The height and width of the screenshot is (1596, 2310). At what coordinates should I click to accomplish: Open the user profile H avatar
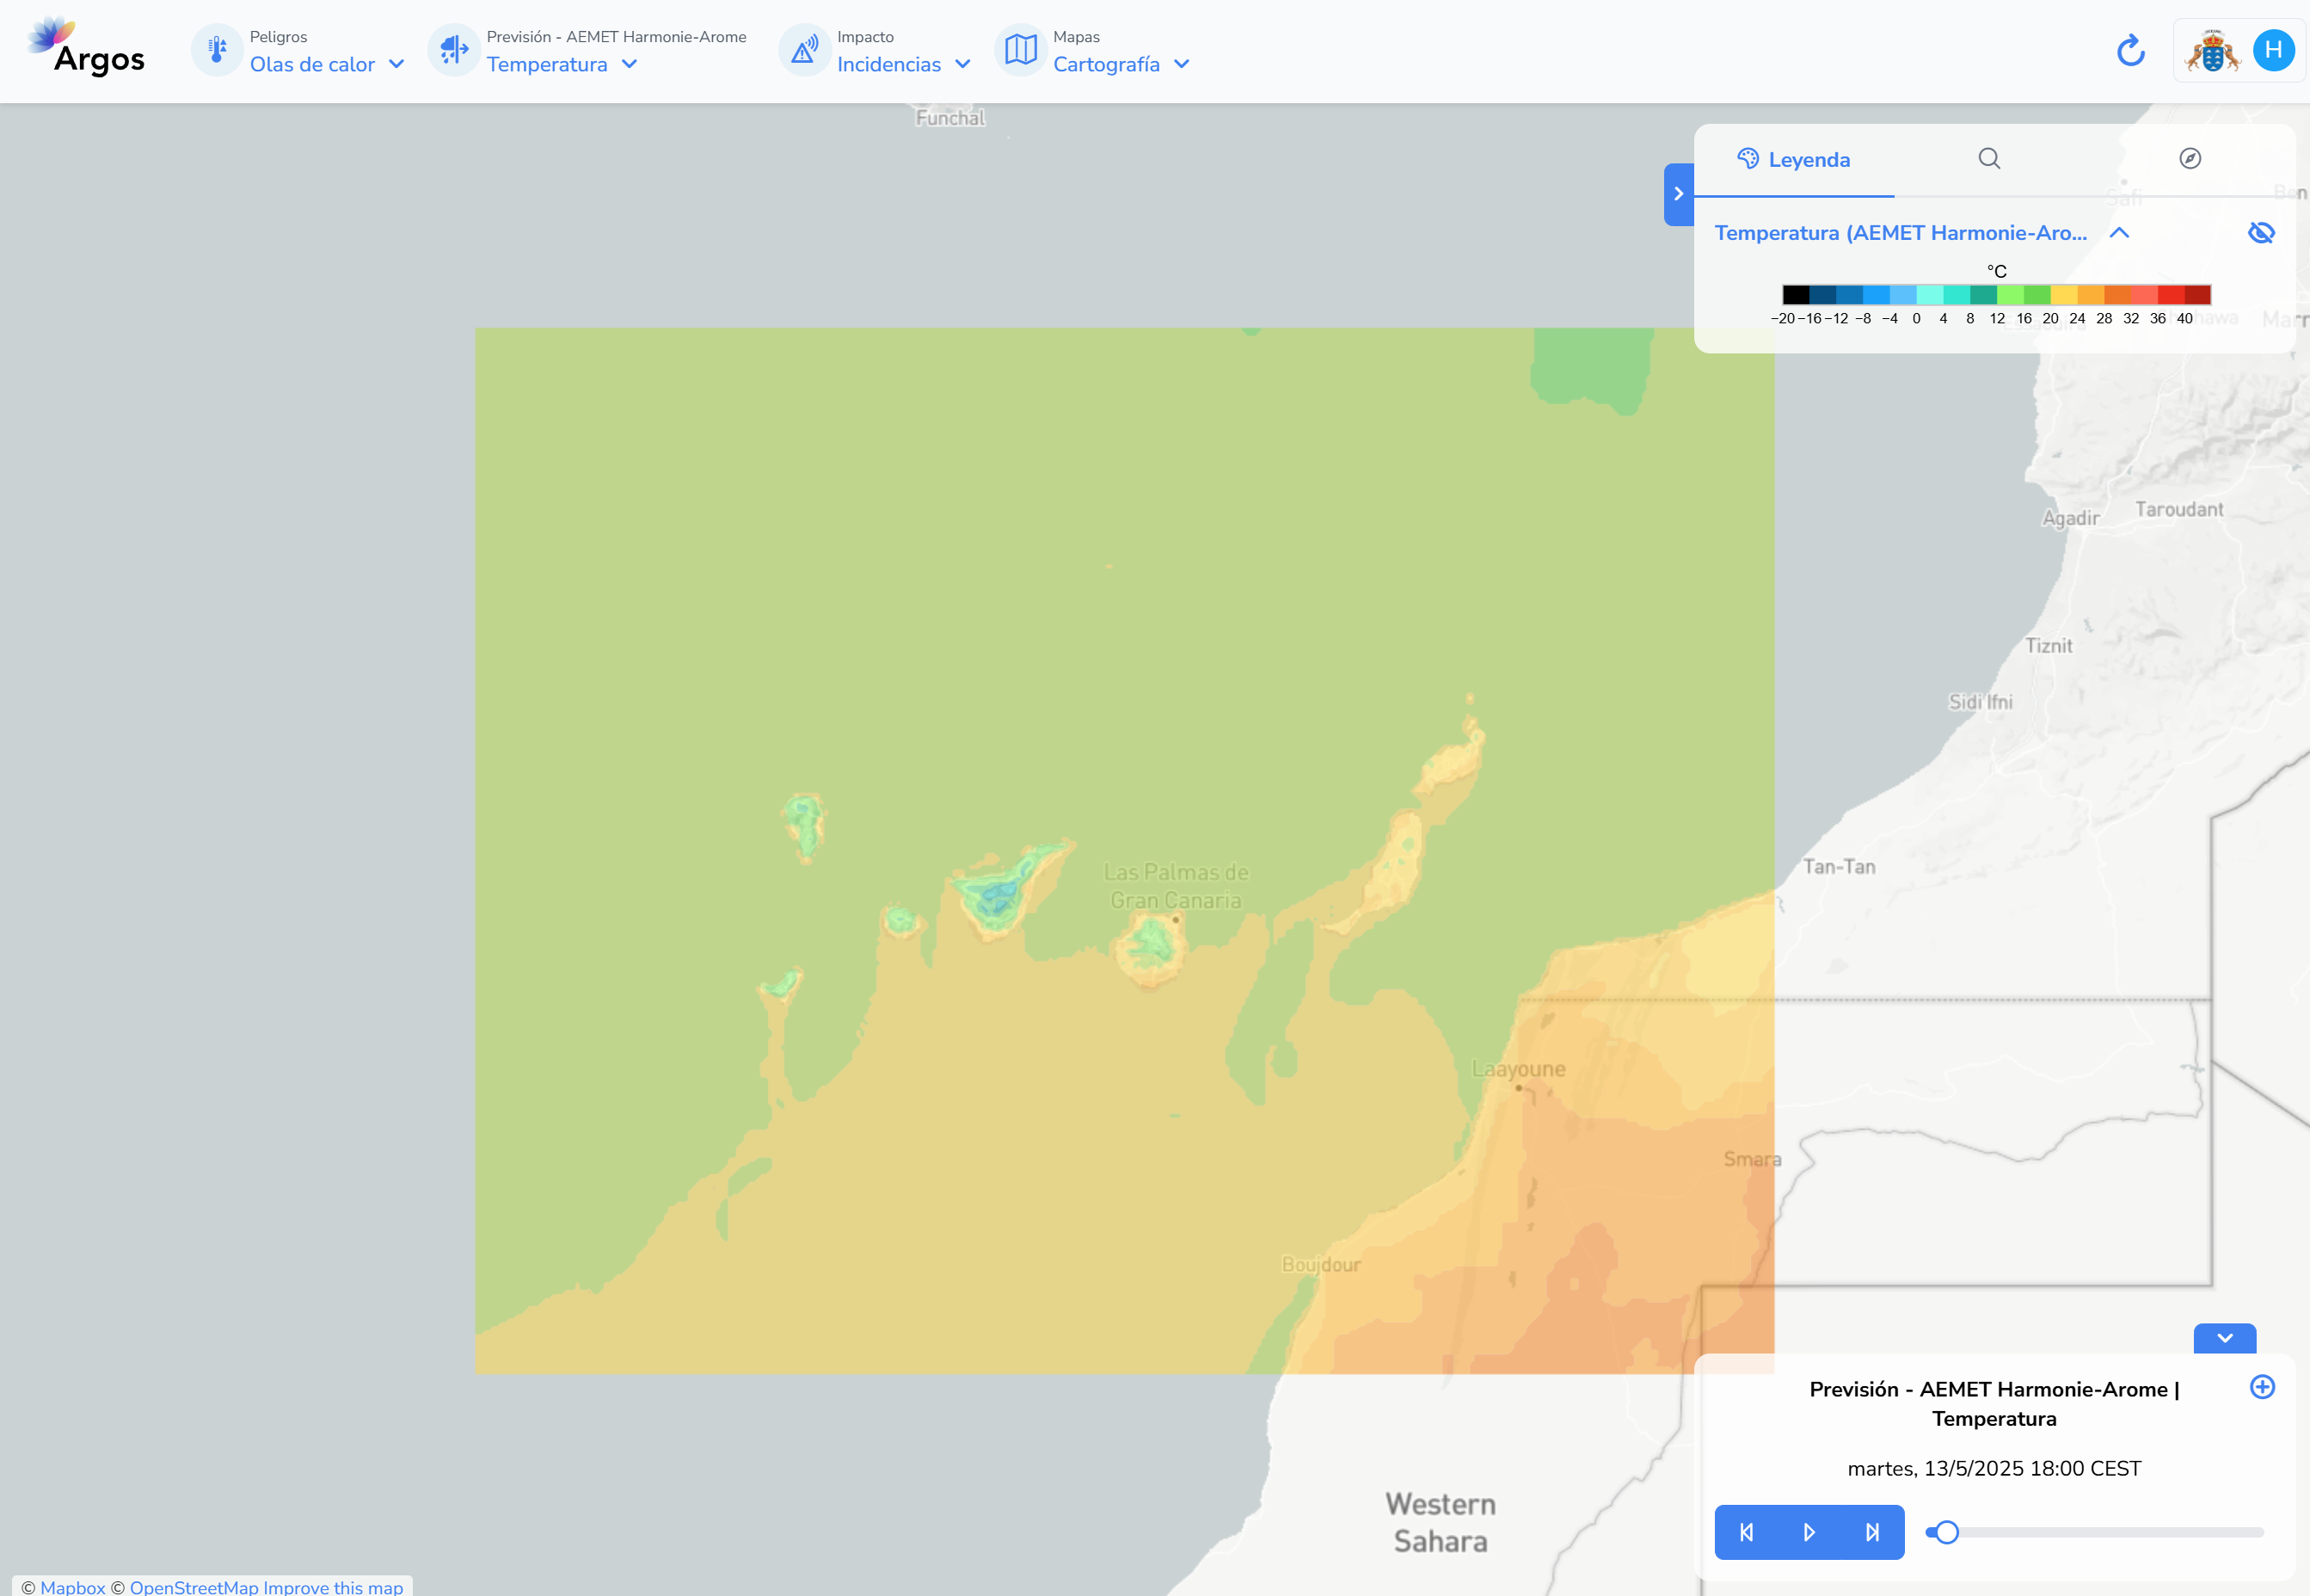point(2273,50)
